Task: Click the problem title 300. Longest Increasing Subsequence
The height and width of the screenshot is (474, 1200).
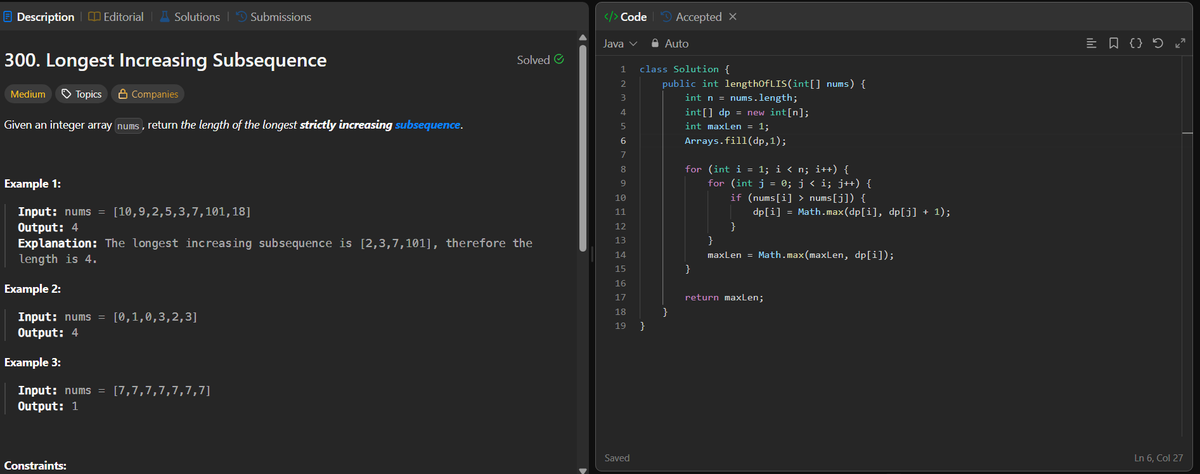Action: (166, 60)
